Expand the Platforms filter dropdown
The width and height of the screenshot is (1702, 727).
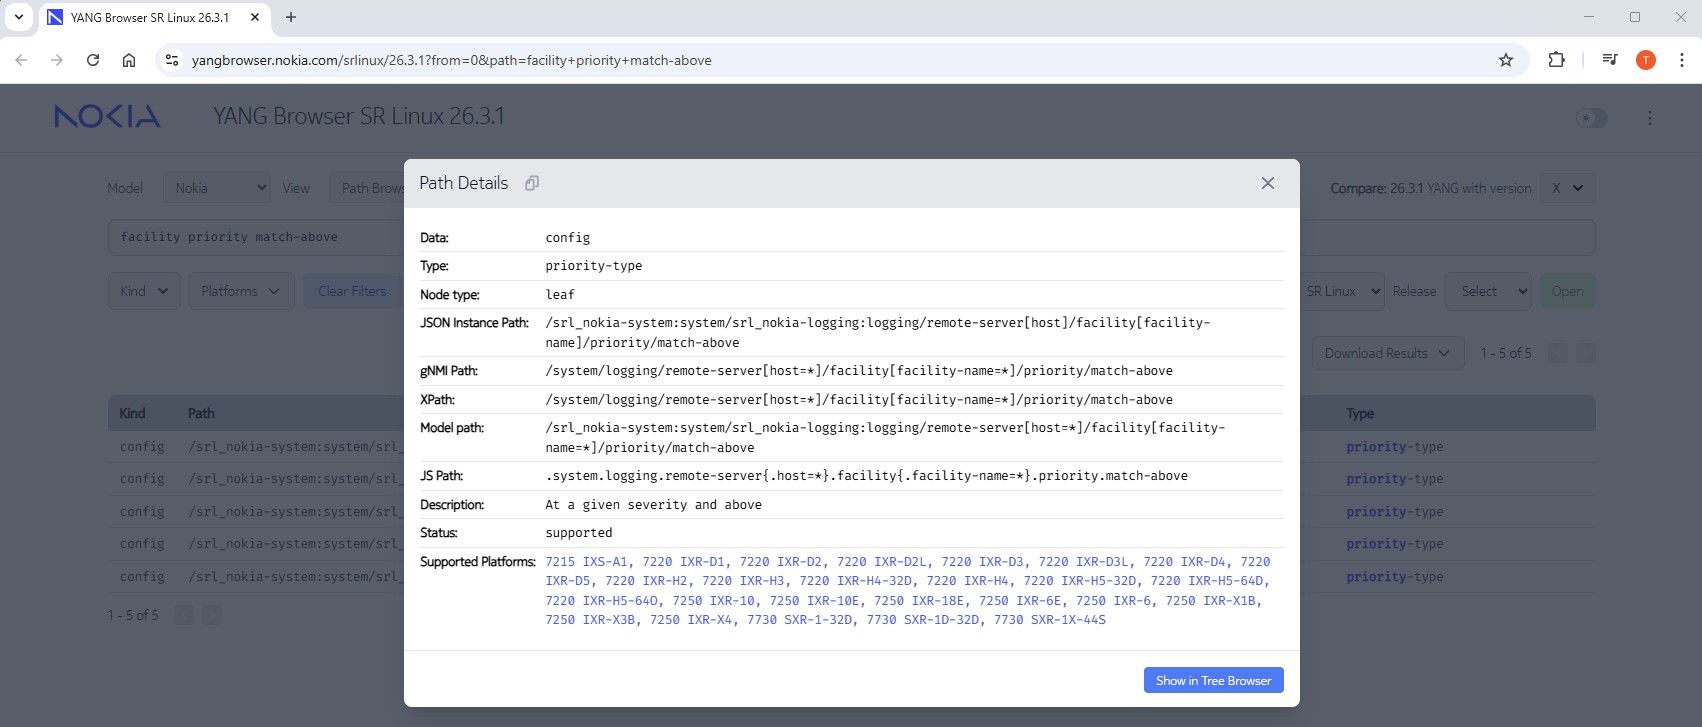coord(241,291)
